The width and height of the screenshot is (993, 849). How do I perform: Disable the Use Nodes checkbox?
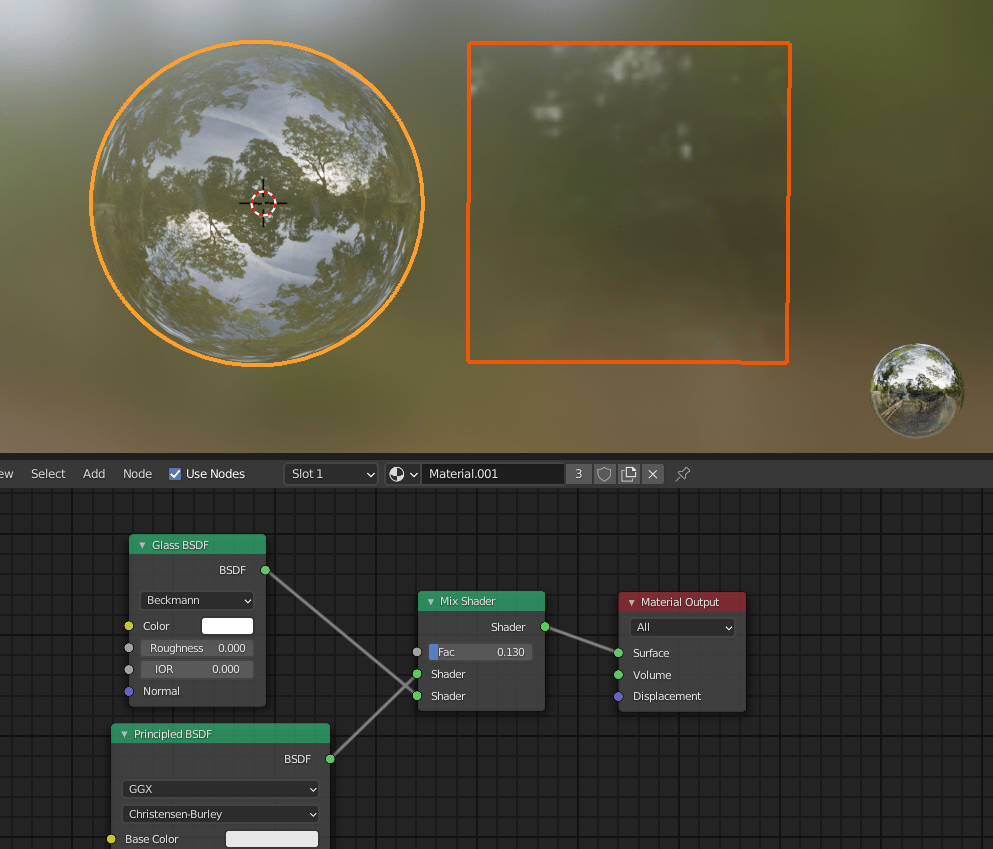(x=175, y=474)
